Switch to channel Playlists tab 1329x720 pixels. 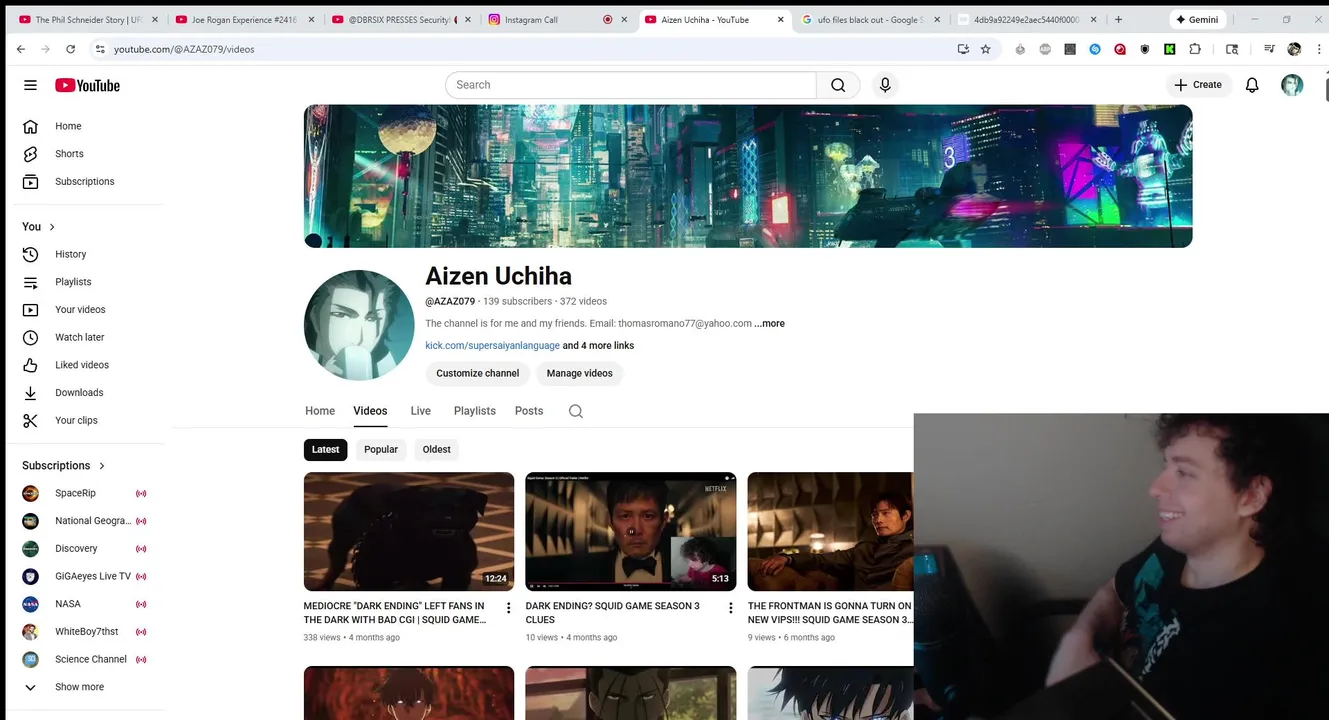click(x=475, y=411)
